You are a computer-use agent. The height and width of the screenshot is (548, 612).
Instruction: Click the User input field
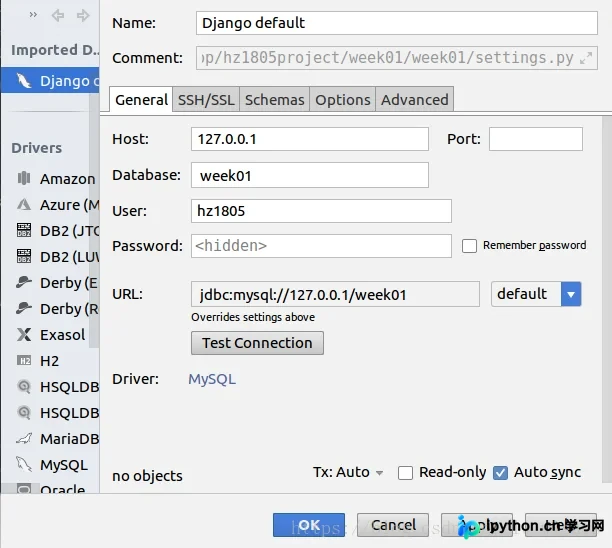321,211
